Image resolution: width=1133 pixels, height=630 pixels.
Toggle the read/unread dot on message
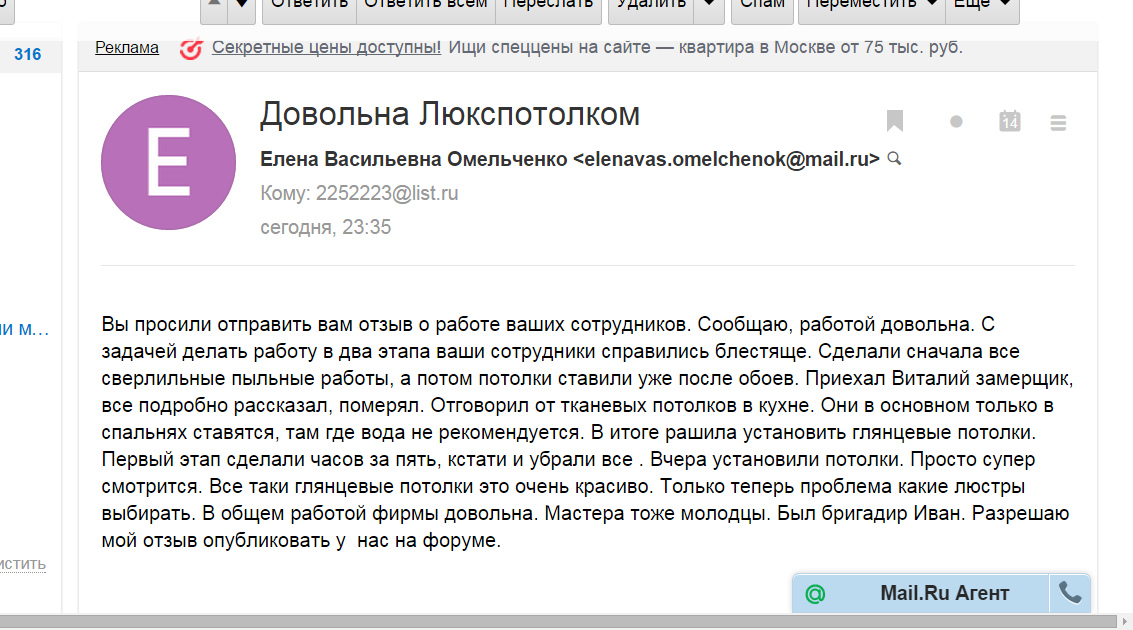(956, 122)
